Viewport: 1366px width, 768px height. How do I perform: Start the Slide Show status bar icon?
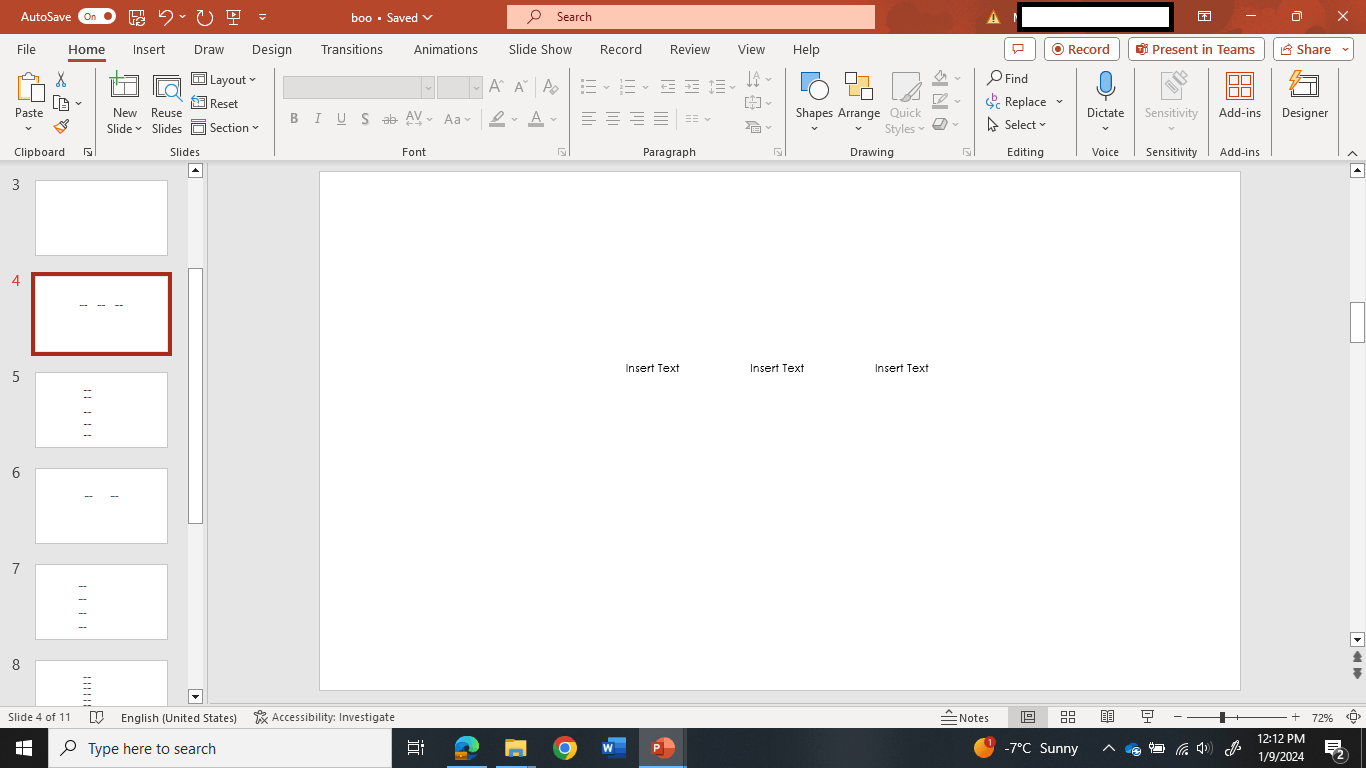[1147, 717]
